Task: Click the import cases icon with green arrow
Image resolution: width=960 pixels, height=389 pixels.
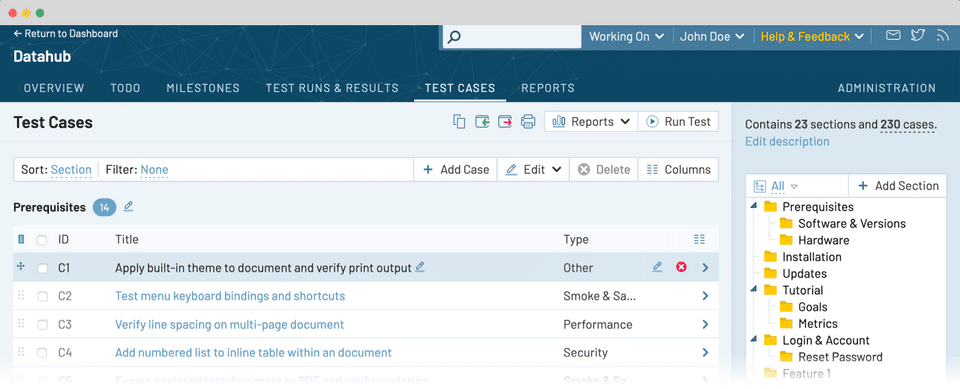Action: point(482,122)
